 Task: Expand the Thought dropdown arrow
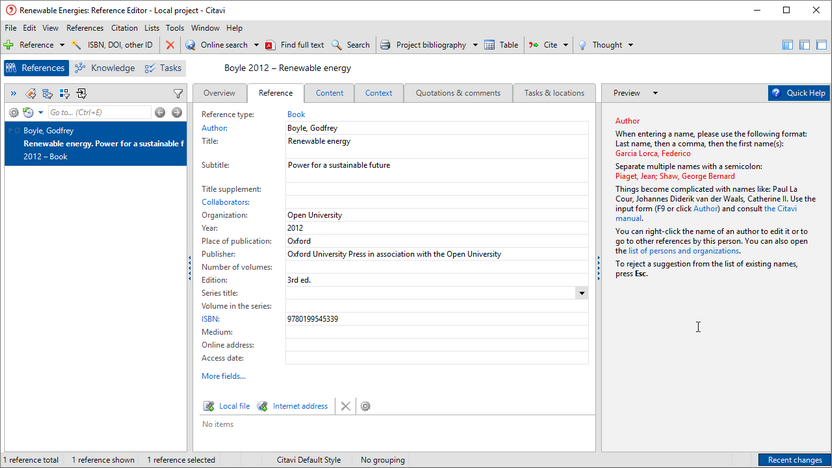630,45
